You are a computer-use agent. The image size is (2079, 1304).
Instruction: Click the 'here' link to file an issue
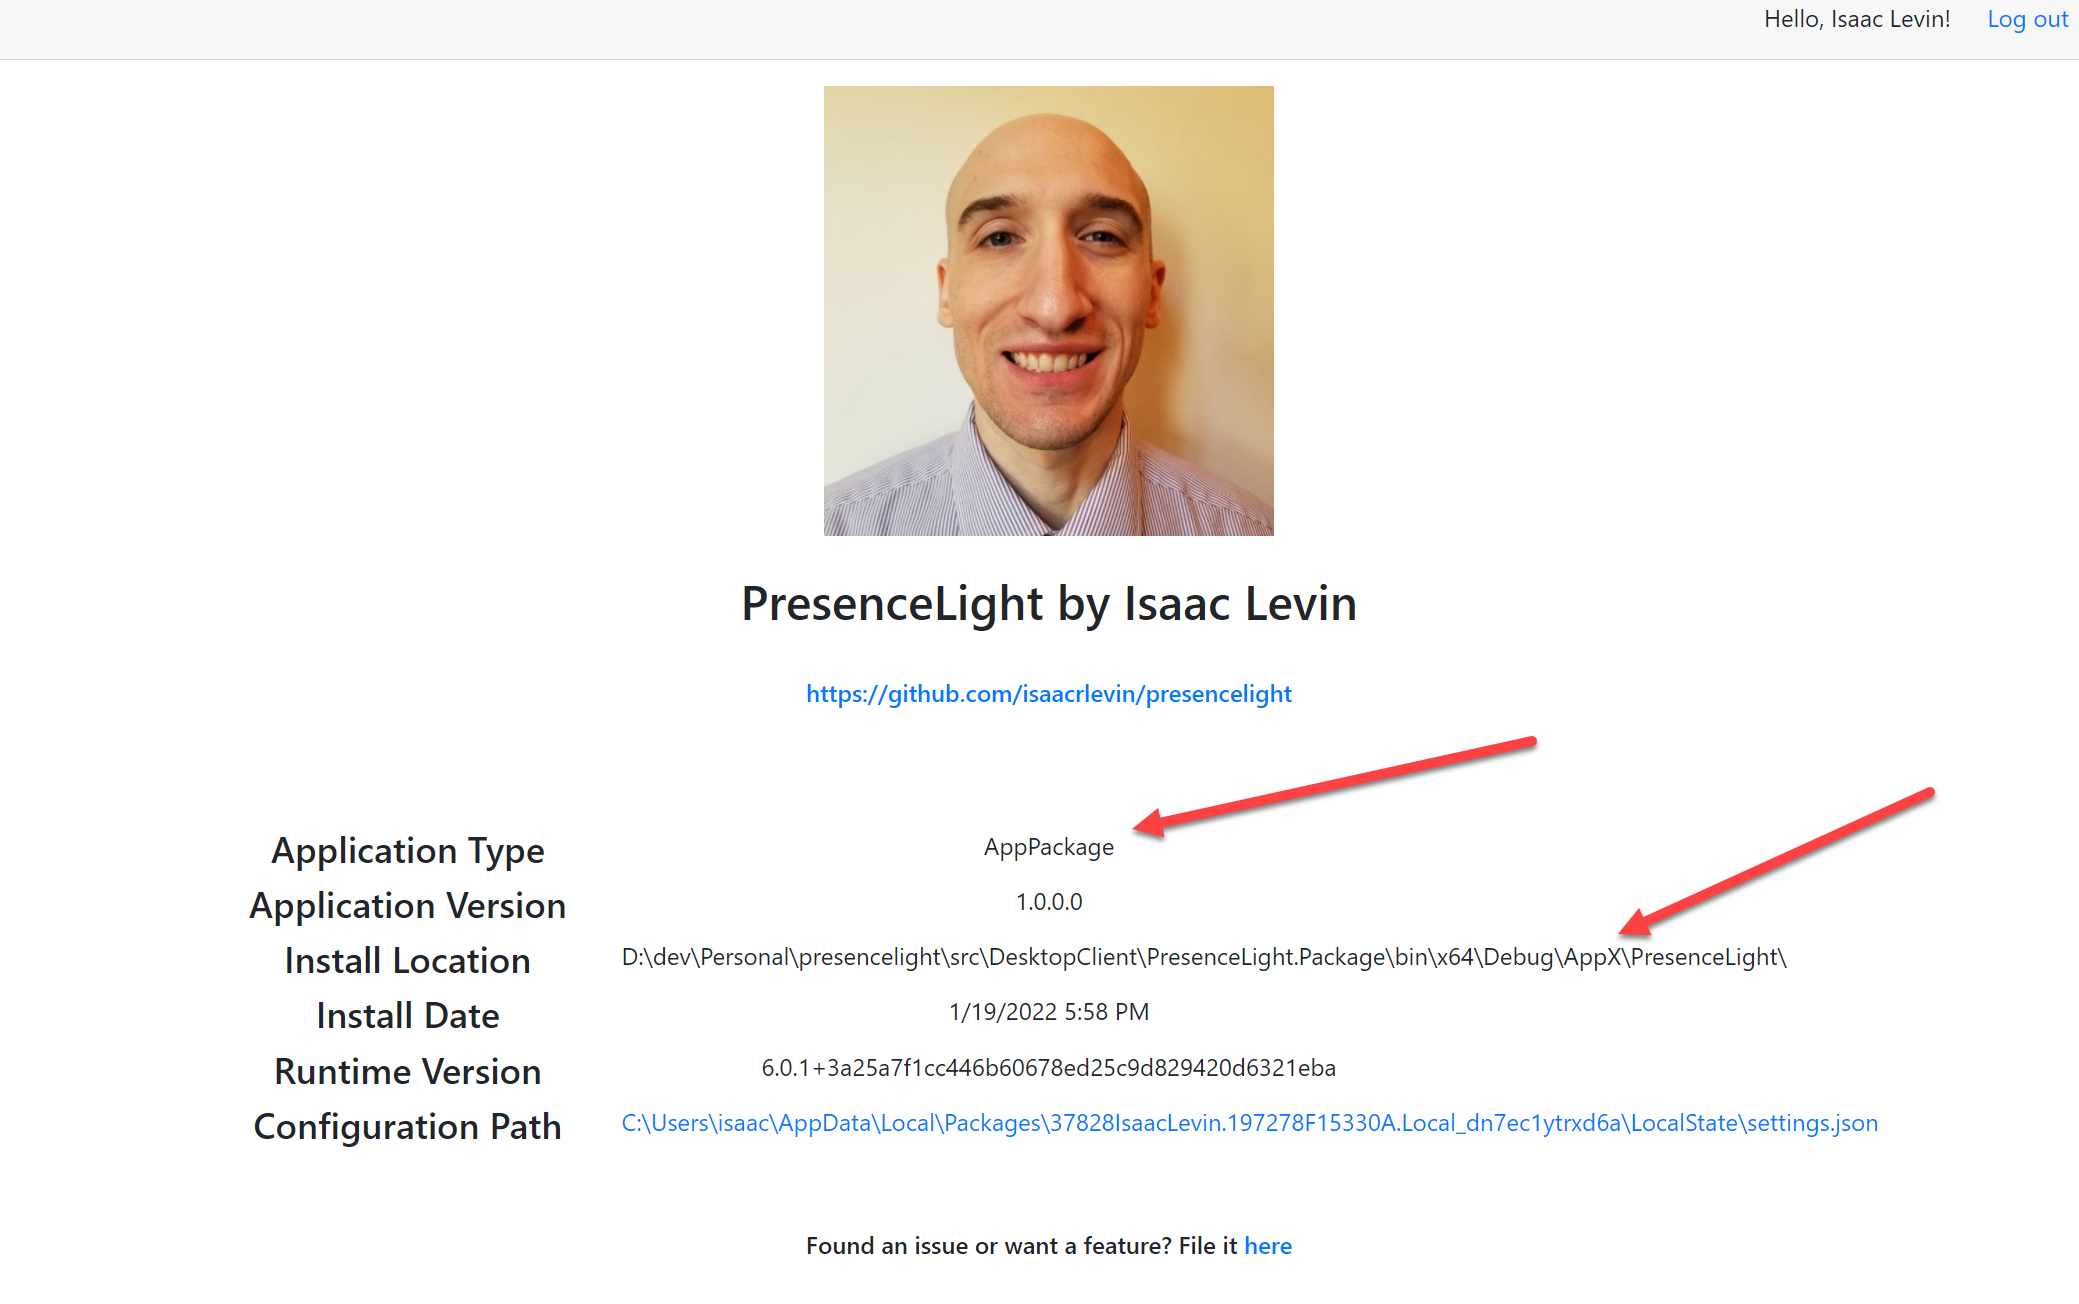point(1267,1246)
